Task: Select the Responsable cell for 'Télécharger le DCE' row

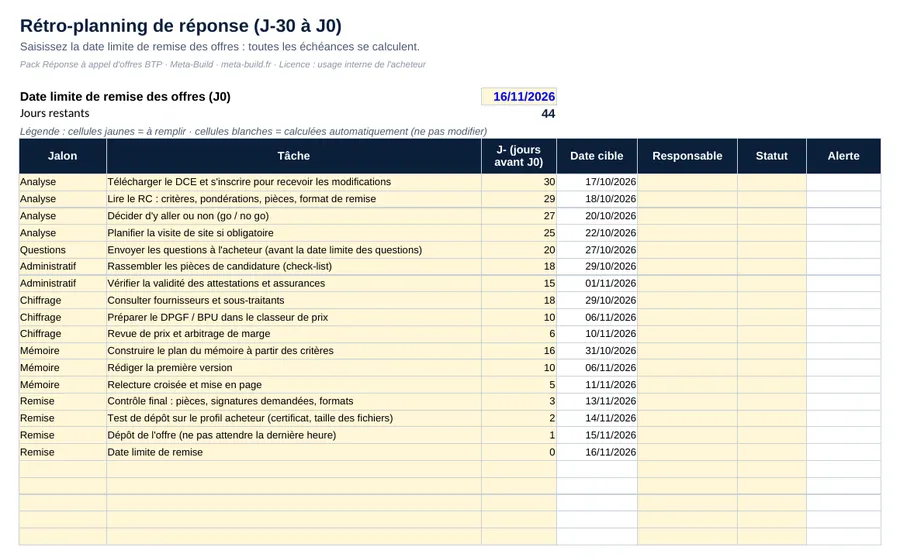Action: coord(687,182)
